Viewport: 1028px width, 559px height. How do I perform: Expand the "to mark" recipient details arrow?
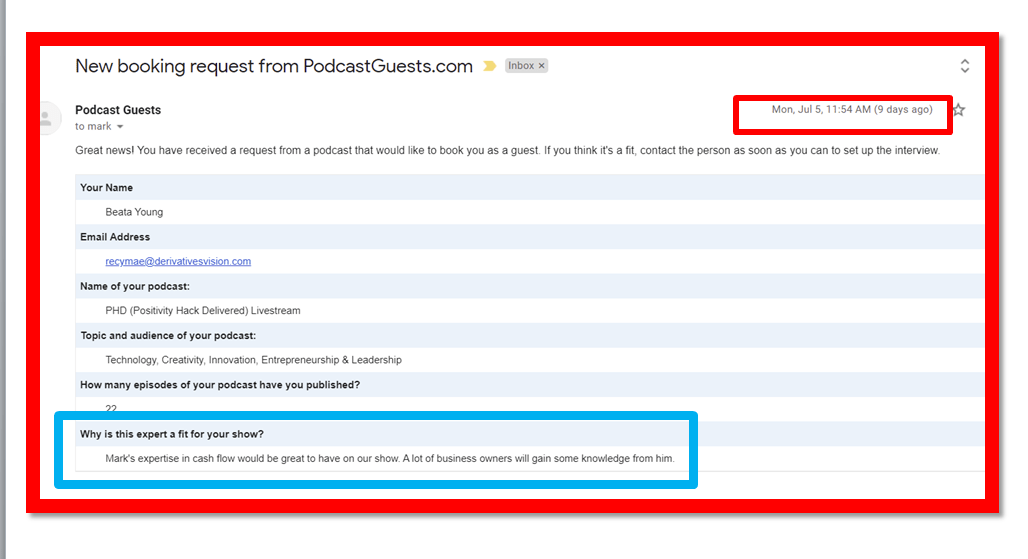[120, 127]
